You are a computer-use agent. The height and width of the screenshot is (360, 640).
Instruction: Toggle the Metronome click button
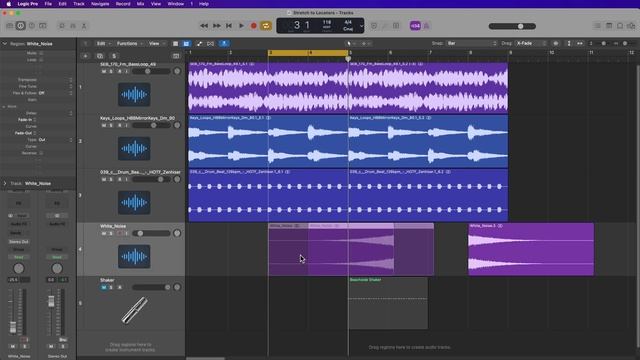[x=426, y=26]
